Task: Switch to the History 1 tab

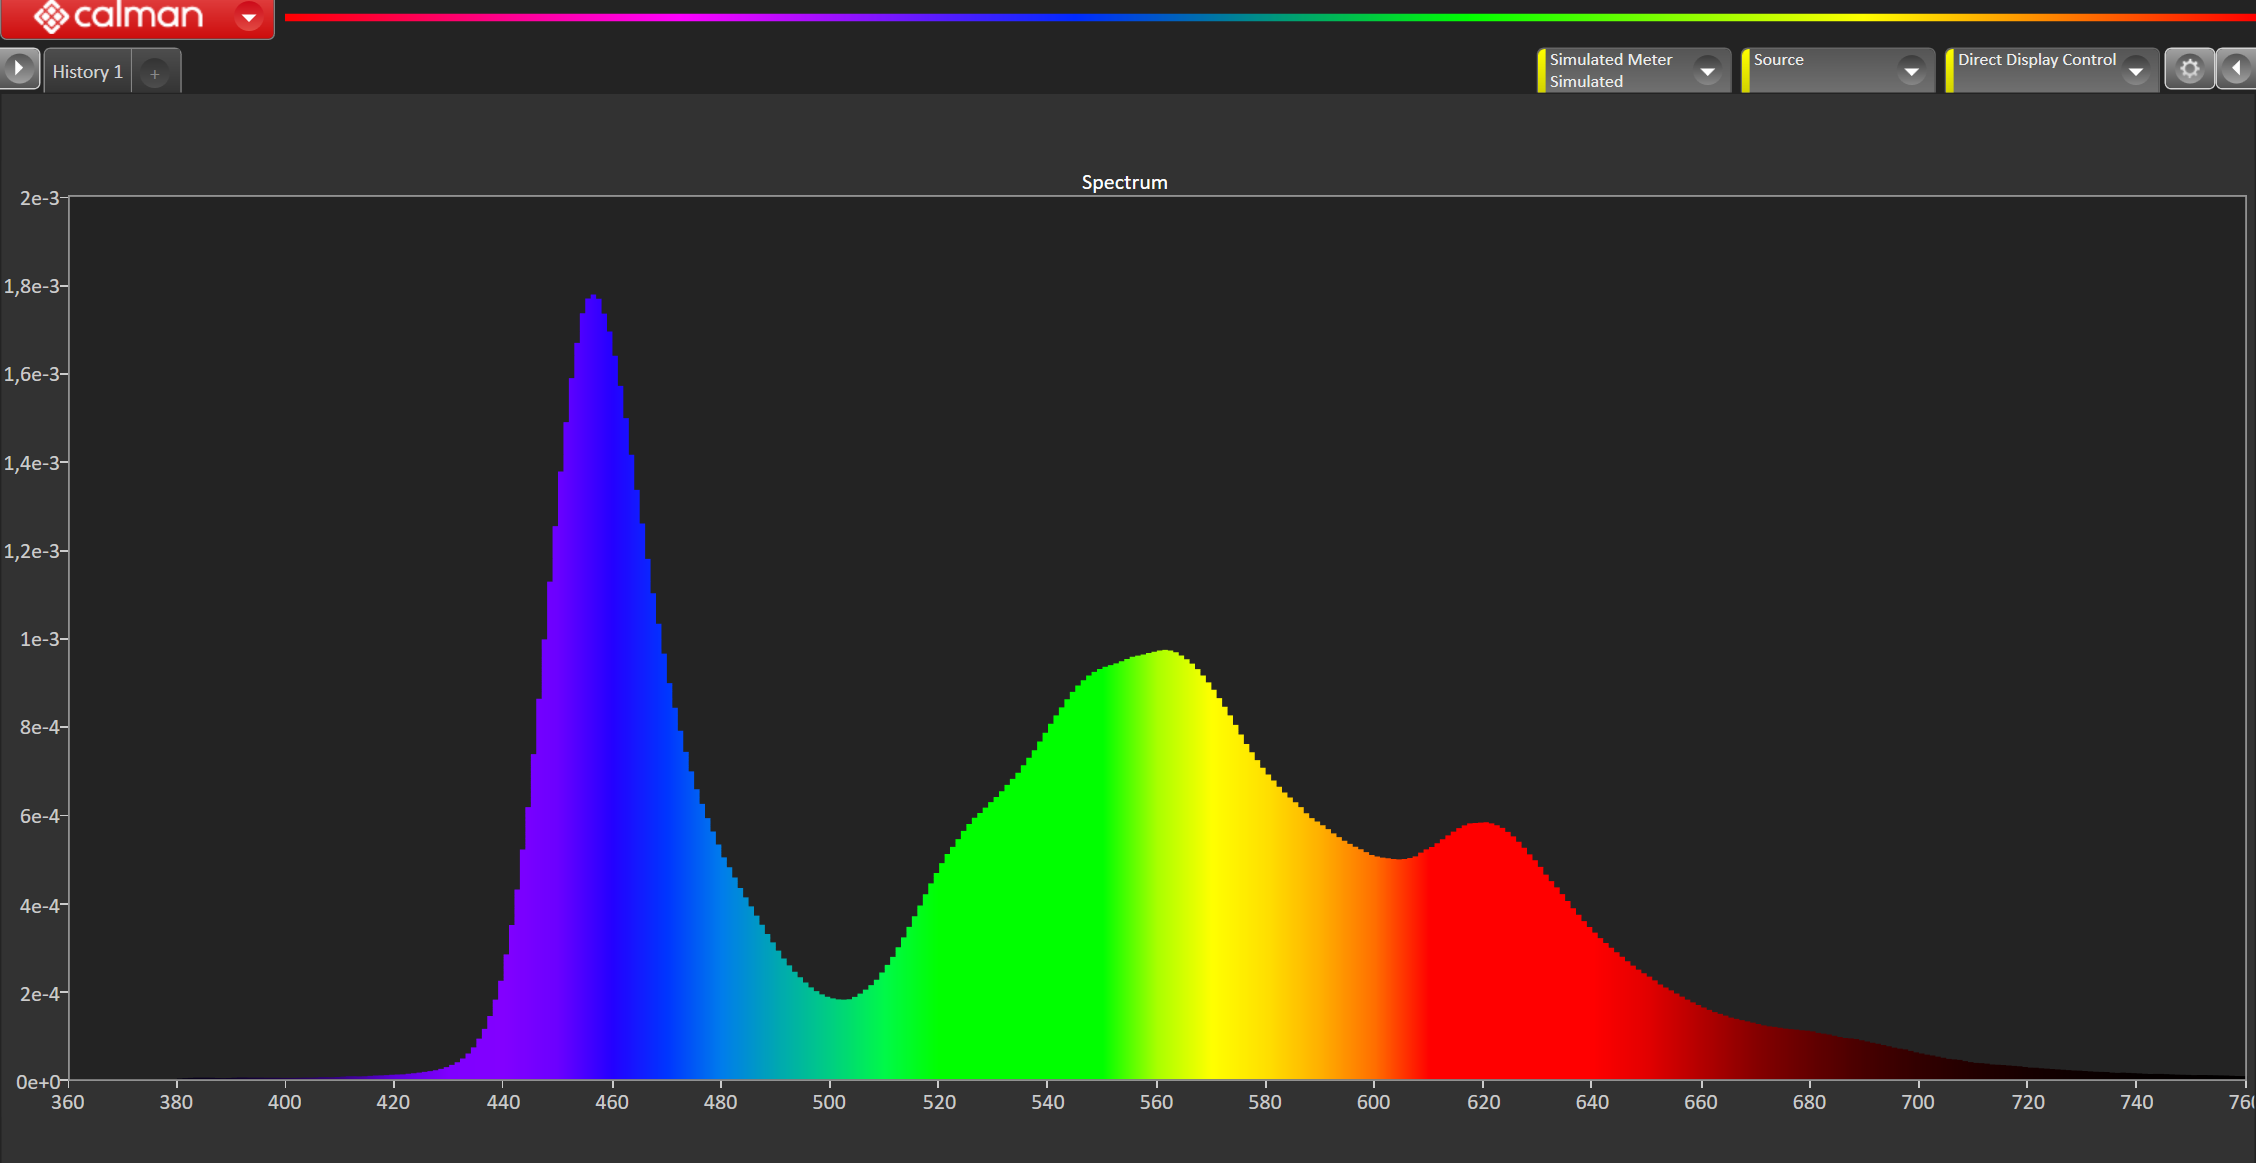Action: coord(87,72)
